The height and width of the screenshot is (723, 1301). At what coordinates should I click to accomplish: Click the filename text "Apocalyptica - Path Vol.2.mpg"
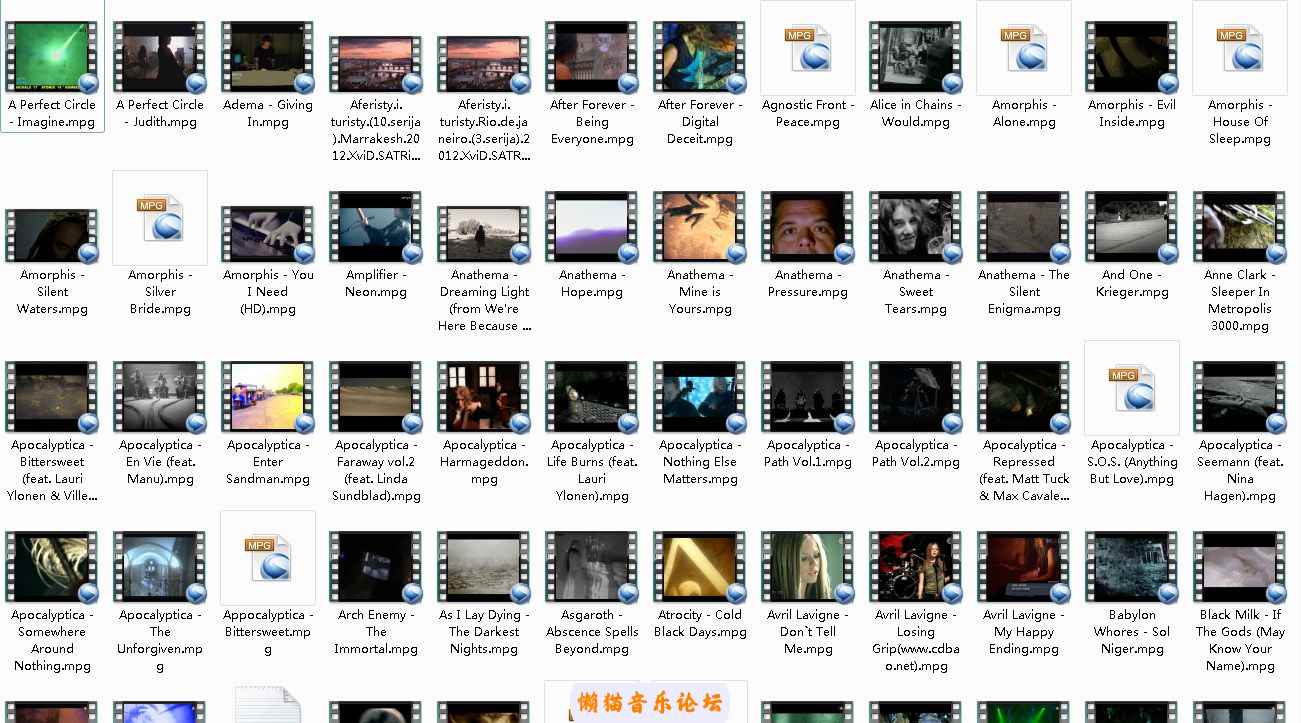pyautogui.click(x=916, y=453)
